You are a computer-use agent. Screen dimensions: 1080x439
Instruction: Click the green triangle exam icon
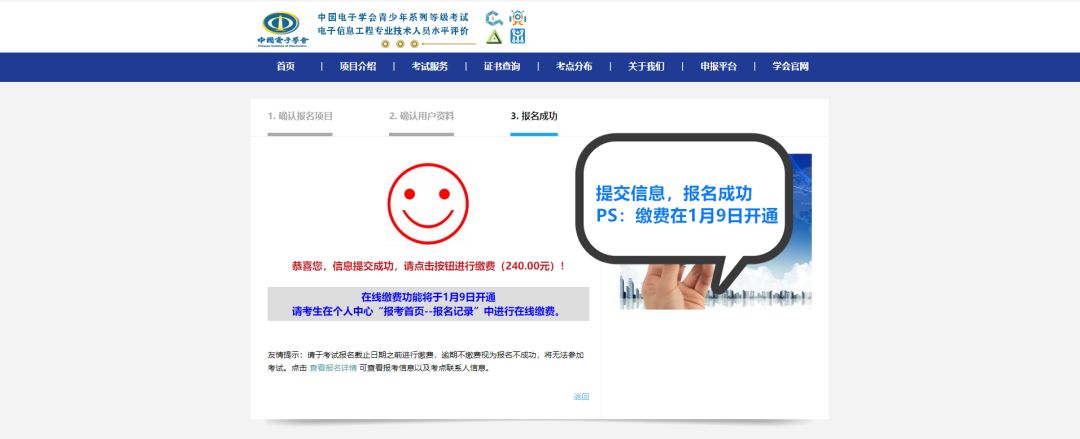point(493,37)
